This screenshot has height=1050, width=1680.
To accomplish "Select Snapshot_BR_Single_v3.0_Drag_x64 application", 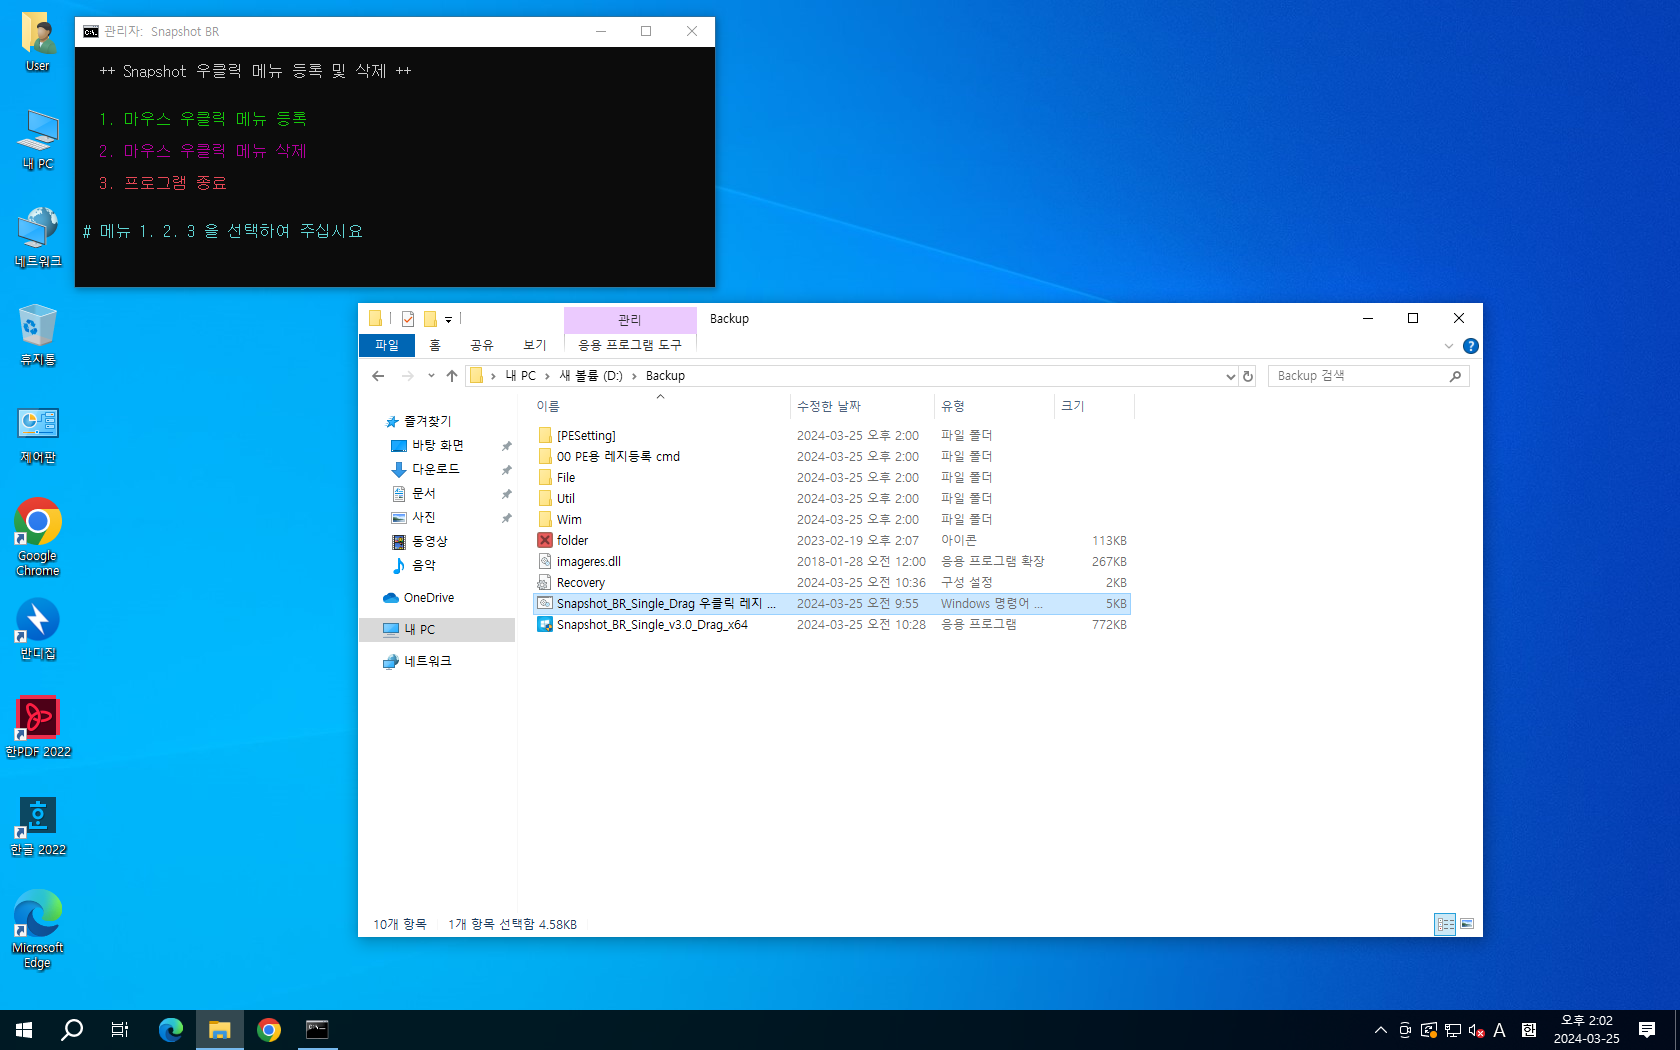I will pyautogui.click(x=652, y=624).
